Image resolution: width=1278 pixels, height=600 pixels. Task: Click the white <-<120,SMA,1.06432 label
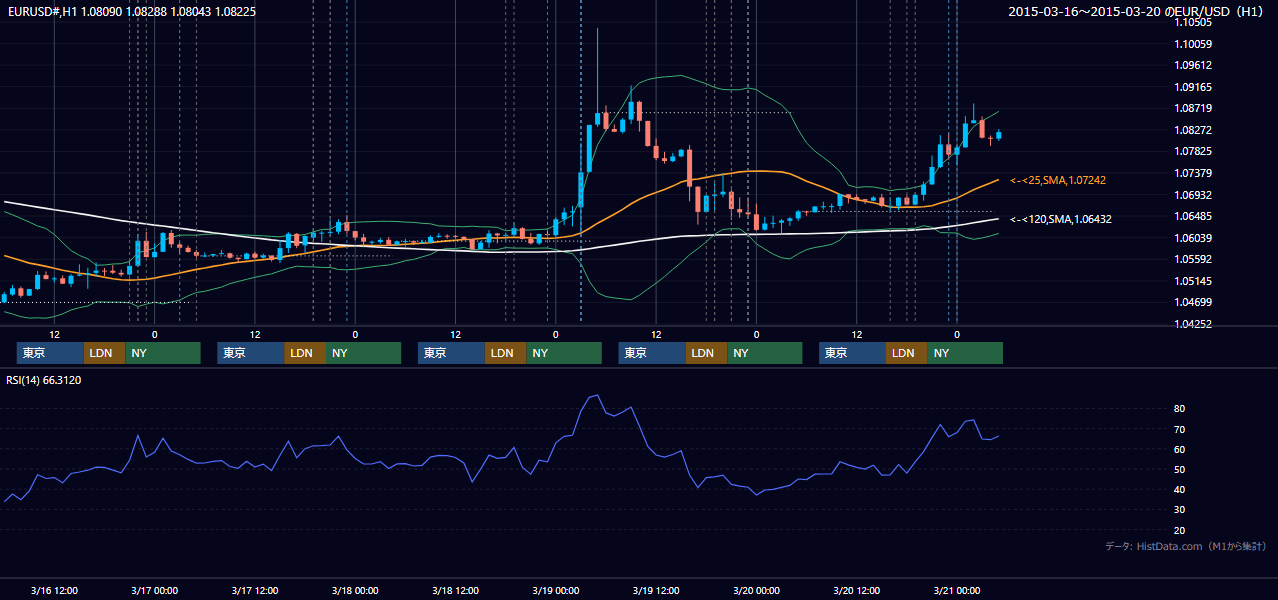click(x=1061, y=219)
